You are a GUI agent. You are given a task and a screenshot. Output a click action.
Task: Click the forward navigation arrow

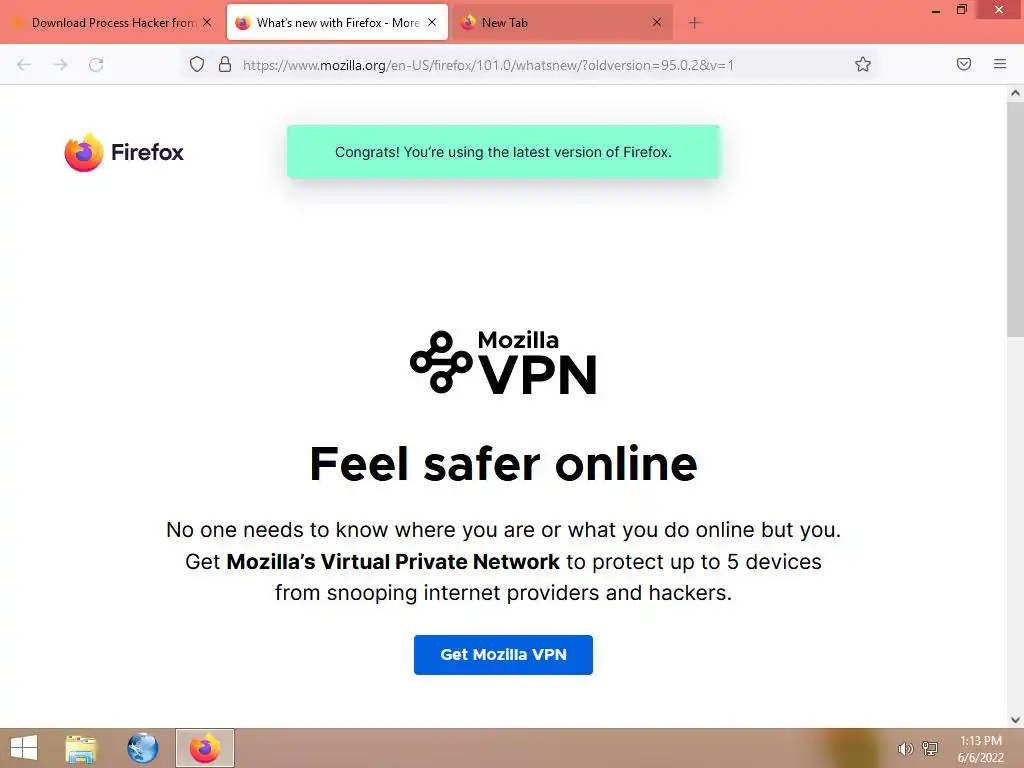60,65
